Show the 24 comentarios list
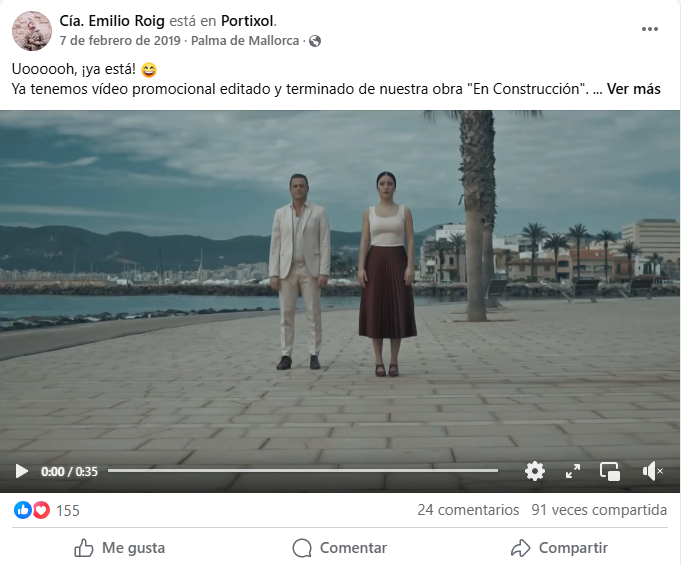Screen dimensions: 681x565 tap(468, 510)
